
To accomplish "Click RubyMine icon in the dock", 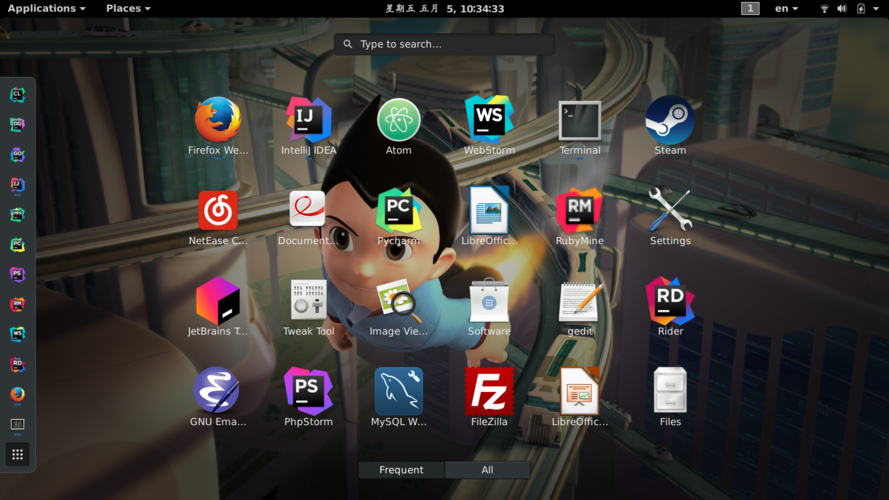I will coord(18,304).
